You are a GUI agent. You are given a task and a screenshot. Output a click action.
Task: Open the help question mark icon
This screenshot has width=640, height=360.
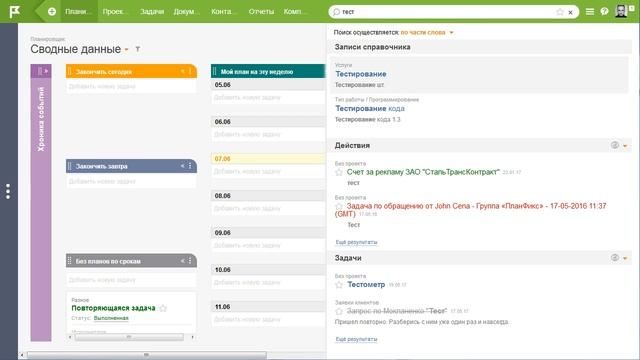[x=604, y=12]
